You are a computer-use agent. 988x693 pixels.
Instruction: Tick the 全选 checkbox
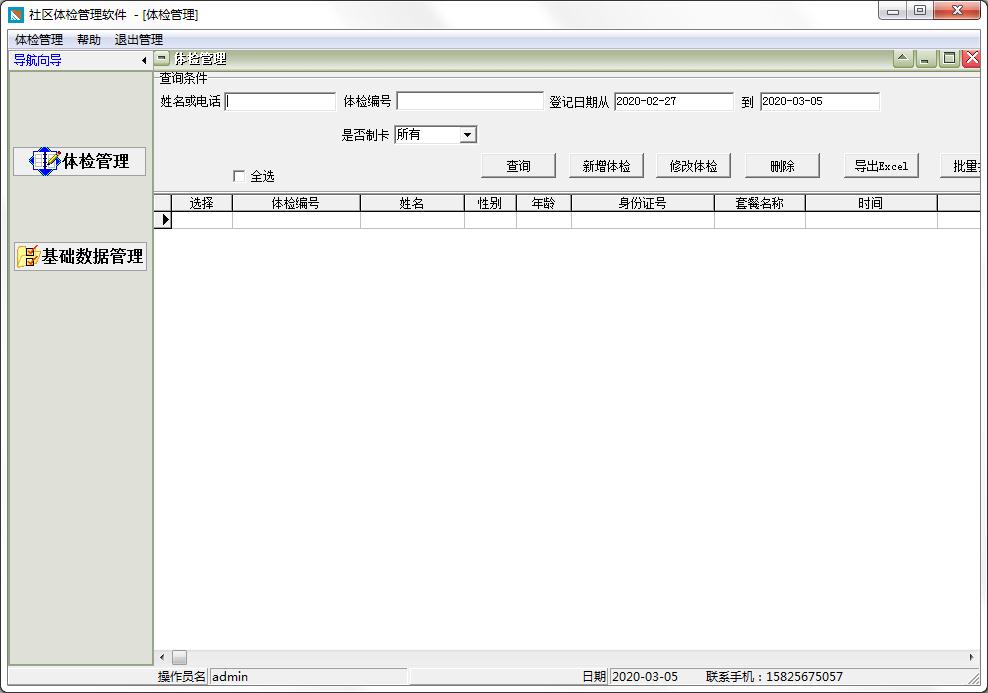239,176
